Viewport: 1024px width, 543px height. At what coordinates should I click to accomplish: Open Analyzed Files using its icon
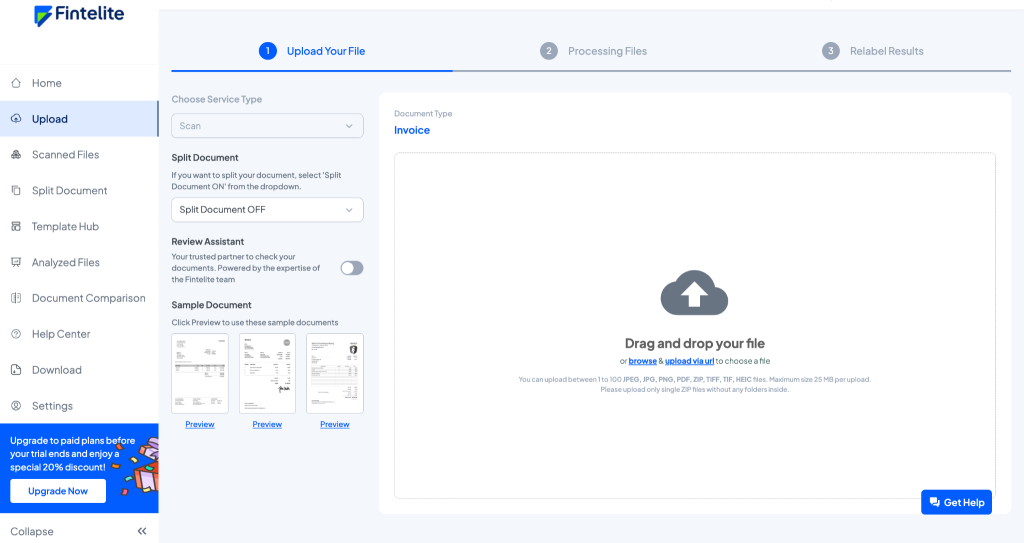[x=16, y=263]
